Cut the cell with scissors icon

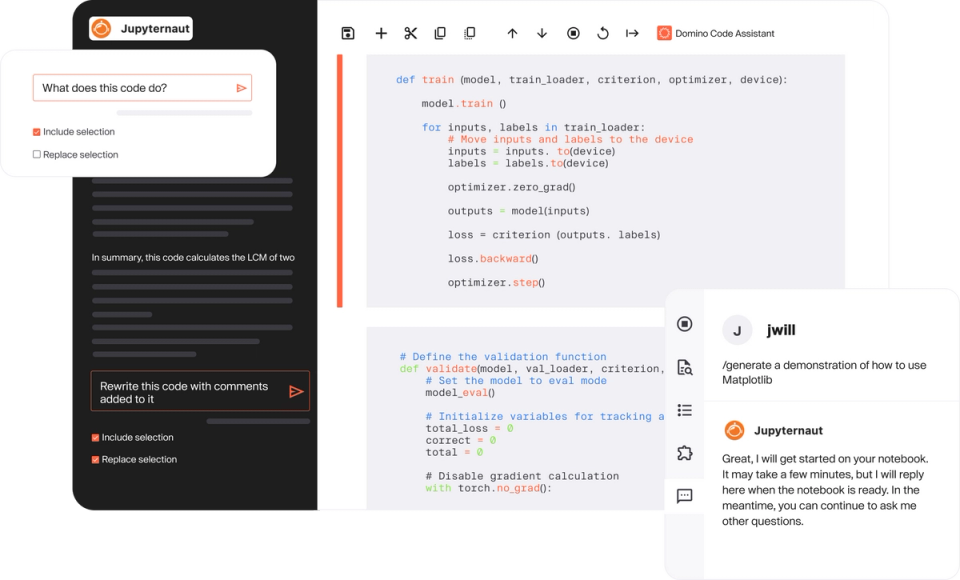[x=410, y=33]
